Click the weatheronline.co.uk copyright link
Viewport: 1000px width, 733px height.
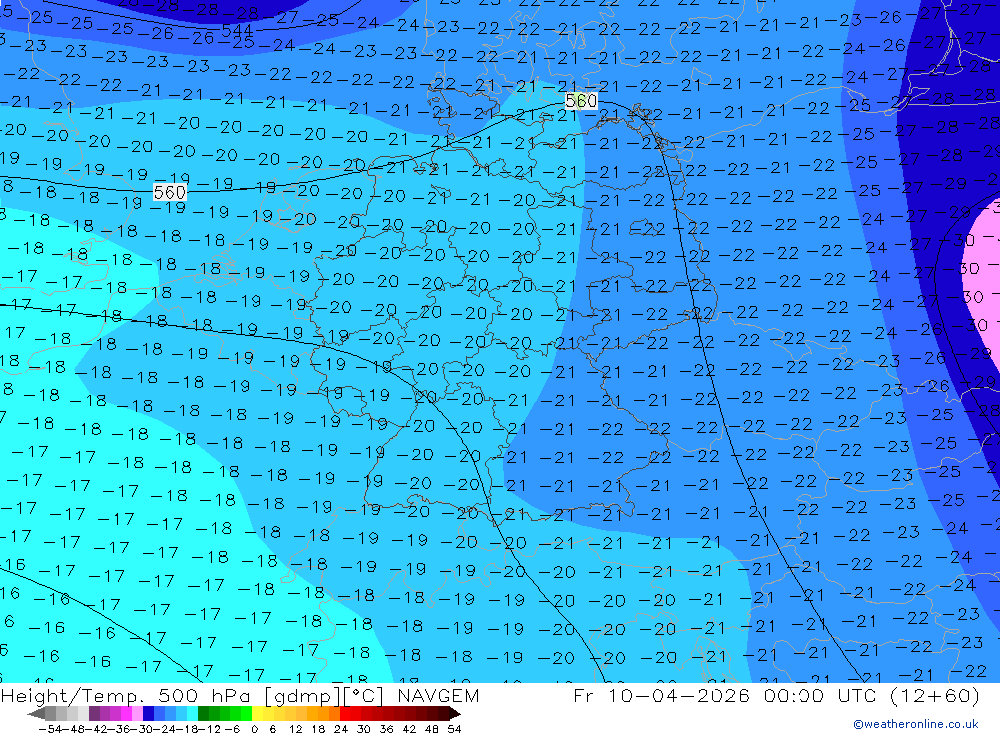[x=916, y=724]
